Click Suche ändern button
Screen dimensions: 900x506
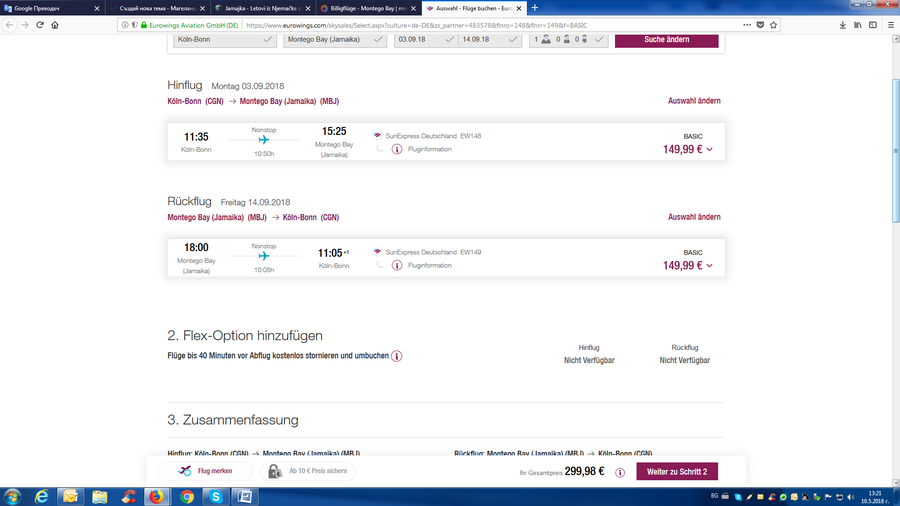click(x=666, y=40)
